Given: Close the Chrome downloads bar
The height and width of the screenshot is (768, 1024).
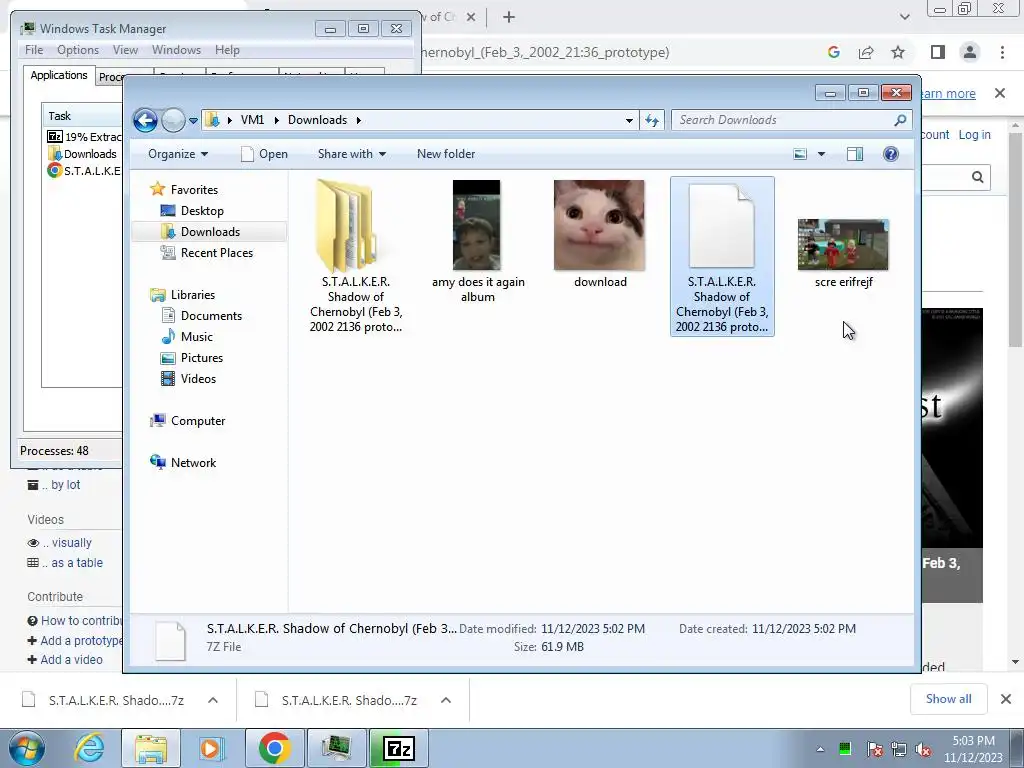Looking at the screenshot, I should click(x=1006, y=699).
